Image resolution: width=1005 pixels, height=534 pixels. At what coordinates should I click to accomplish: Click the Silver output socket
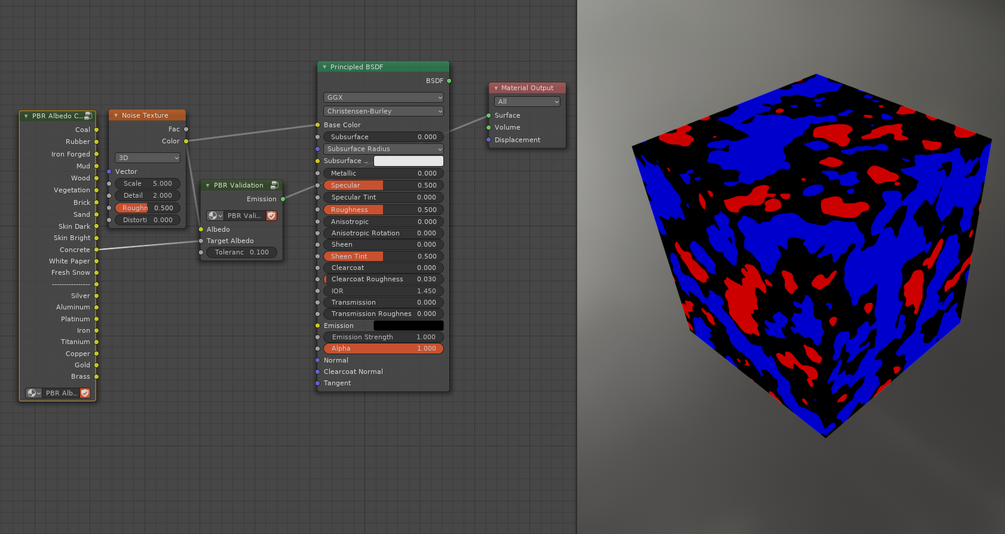(96, 296)
